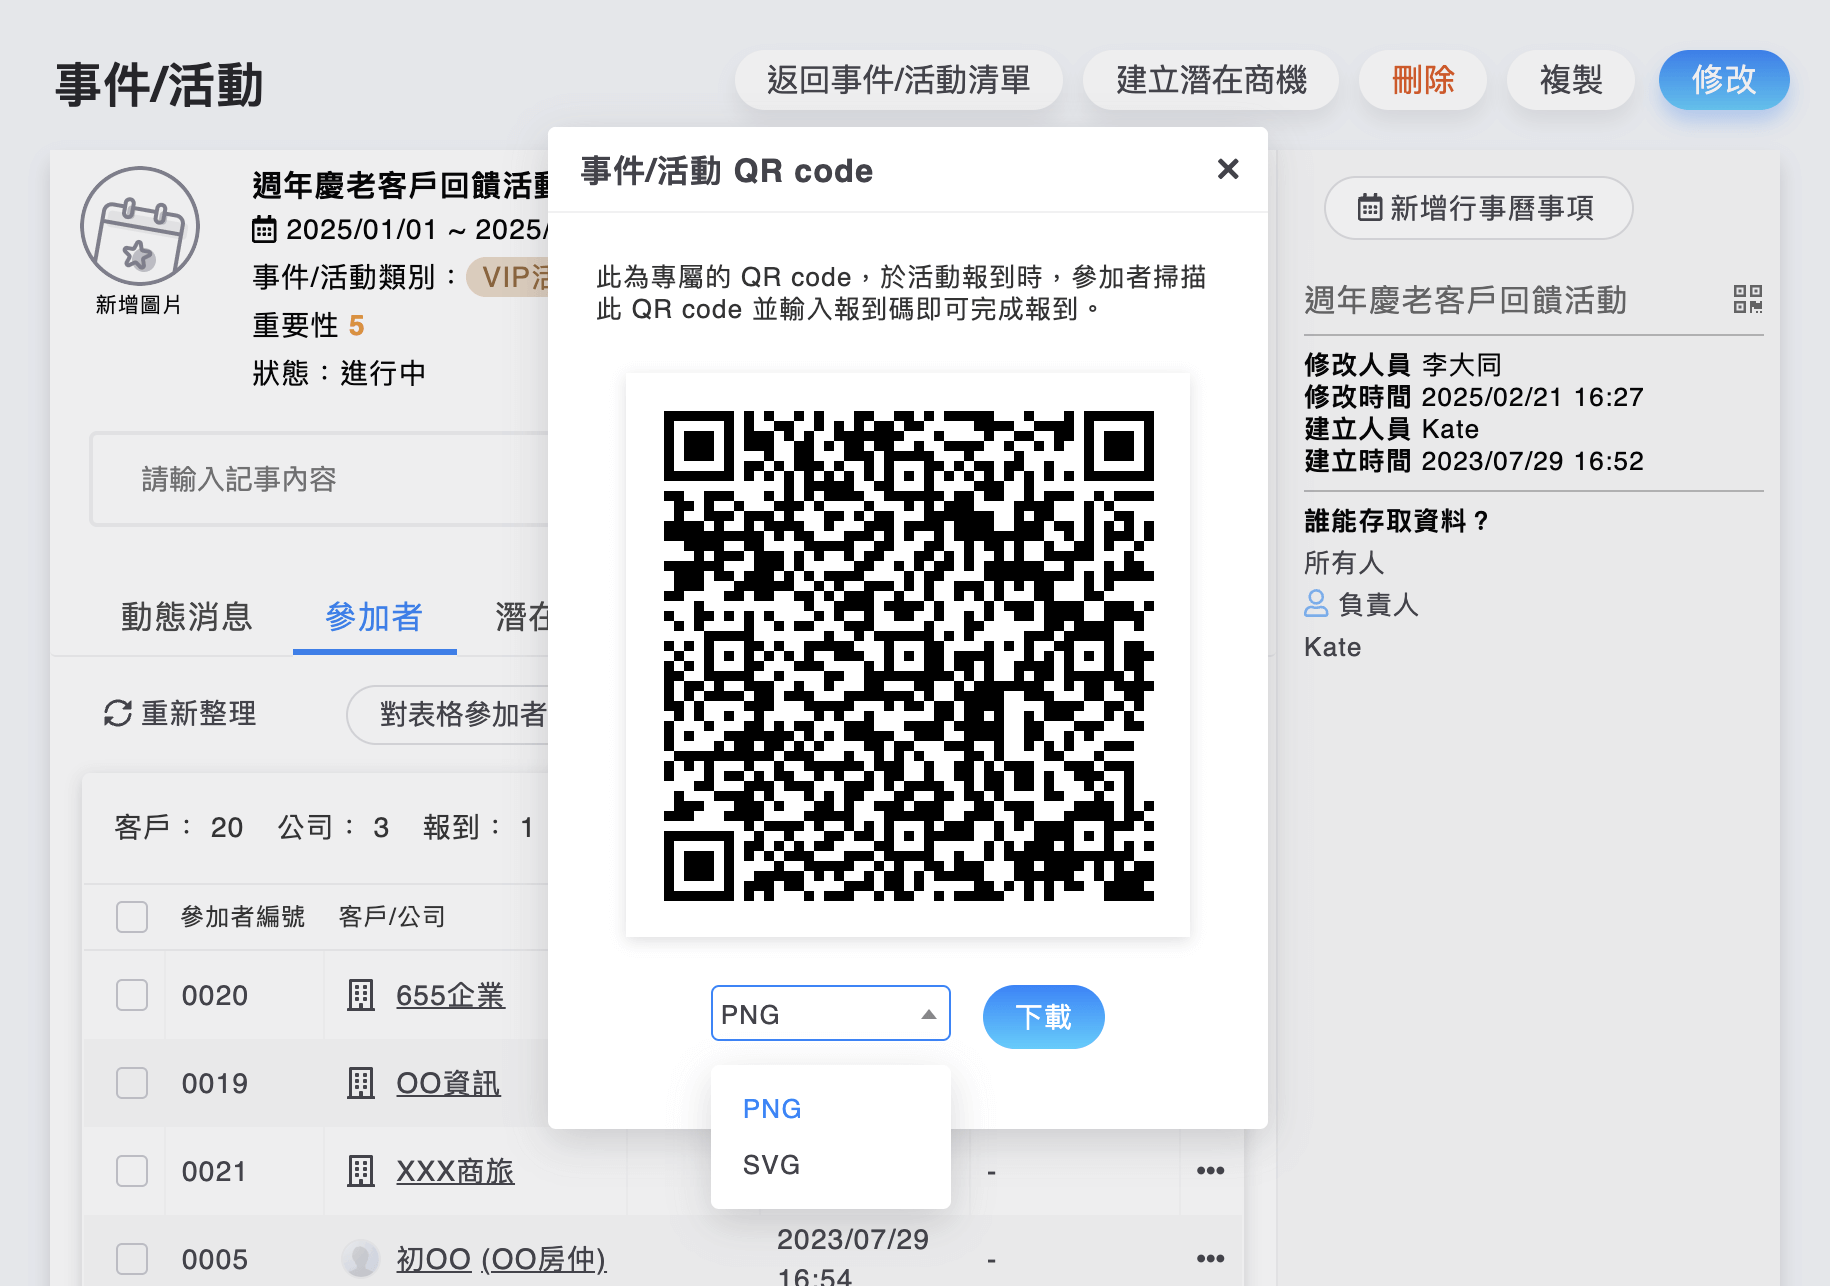The height and width of the screenshot is (1286, 1830).
Task: Click the 修改 edit button
Action: tap(1724, 80)
